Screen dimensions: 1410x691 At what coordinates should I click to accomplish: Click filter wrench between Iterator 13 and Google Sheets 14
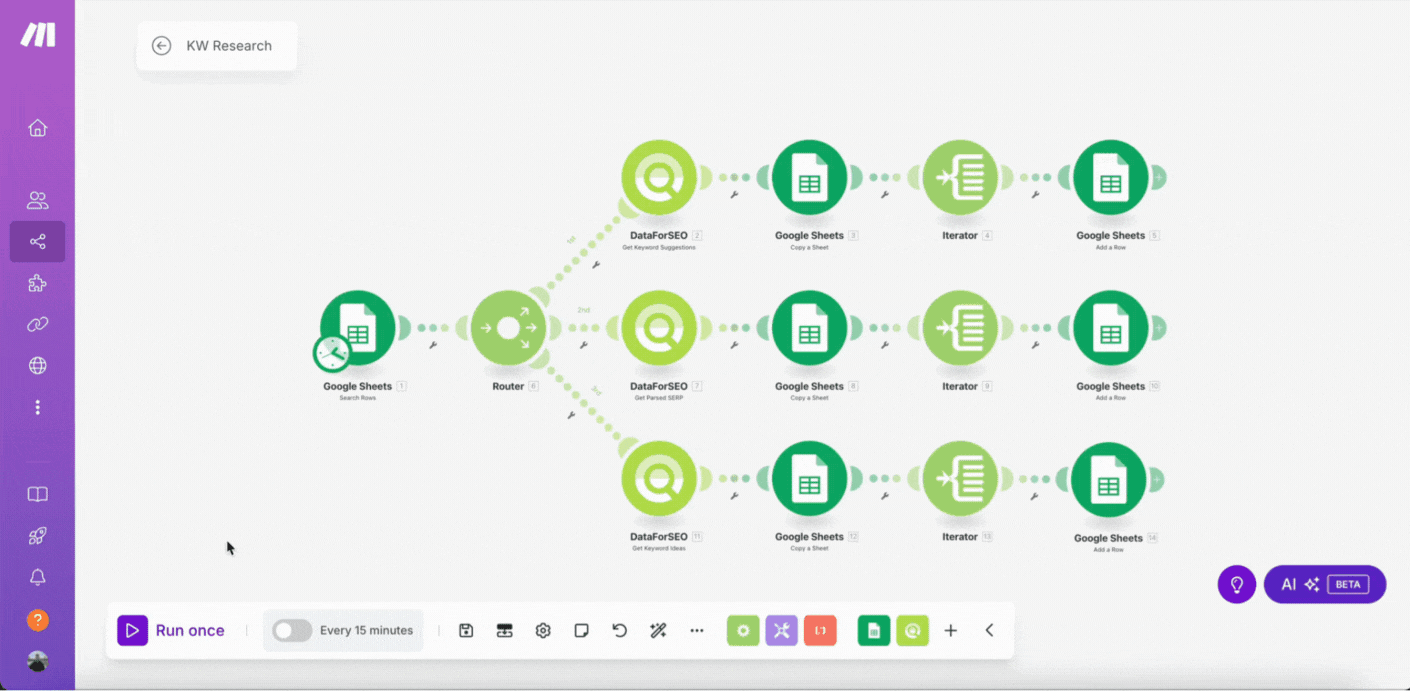tap(1034, 496)
